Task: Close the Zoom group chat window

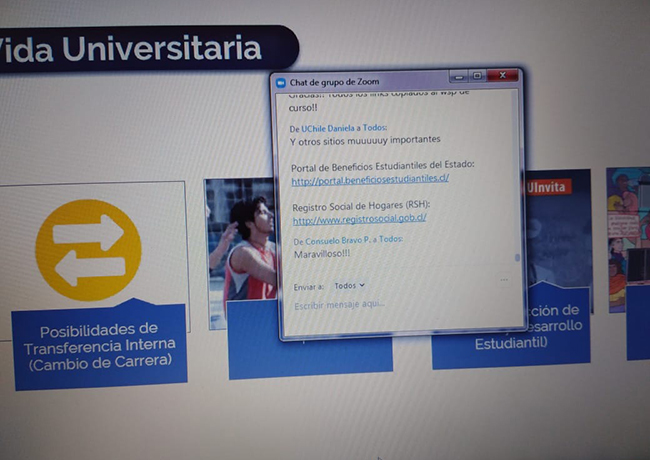Action: pos(502,75)
